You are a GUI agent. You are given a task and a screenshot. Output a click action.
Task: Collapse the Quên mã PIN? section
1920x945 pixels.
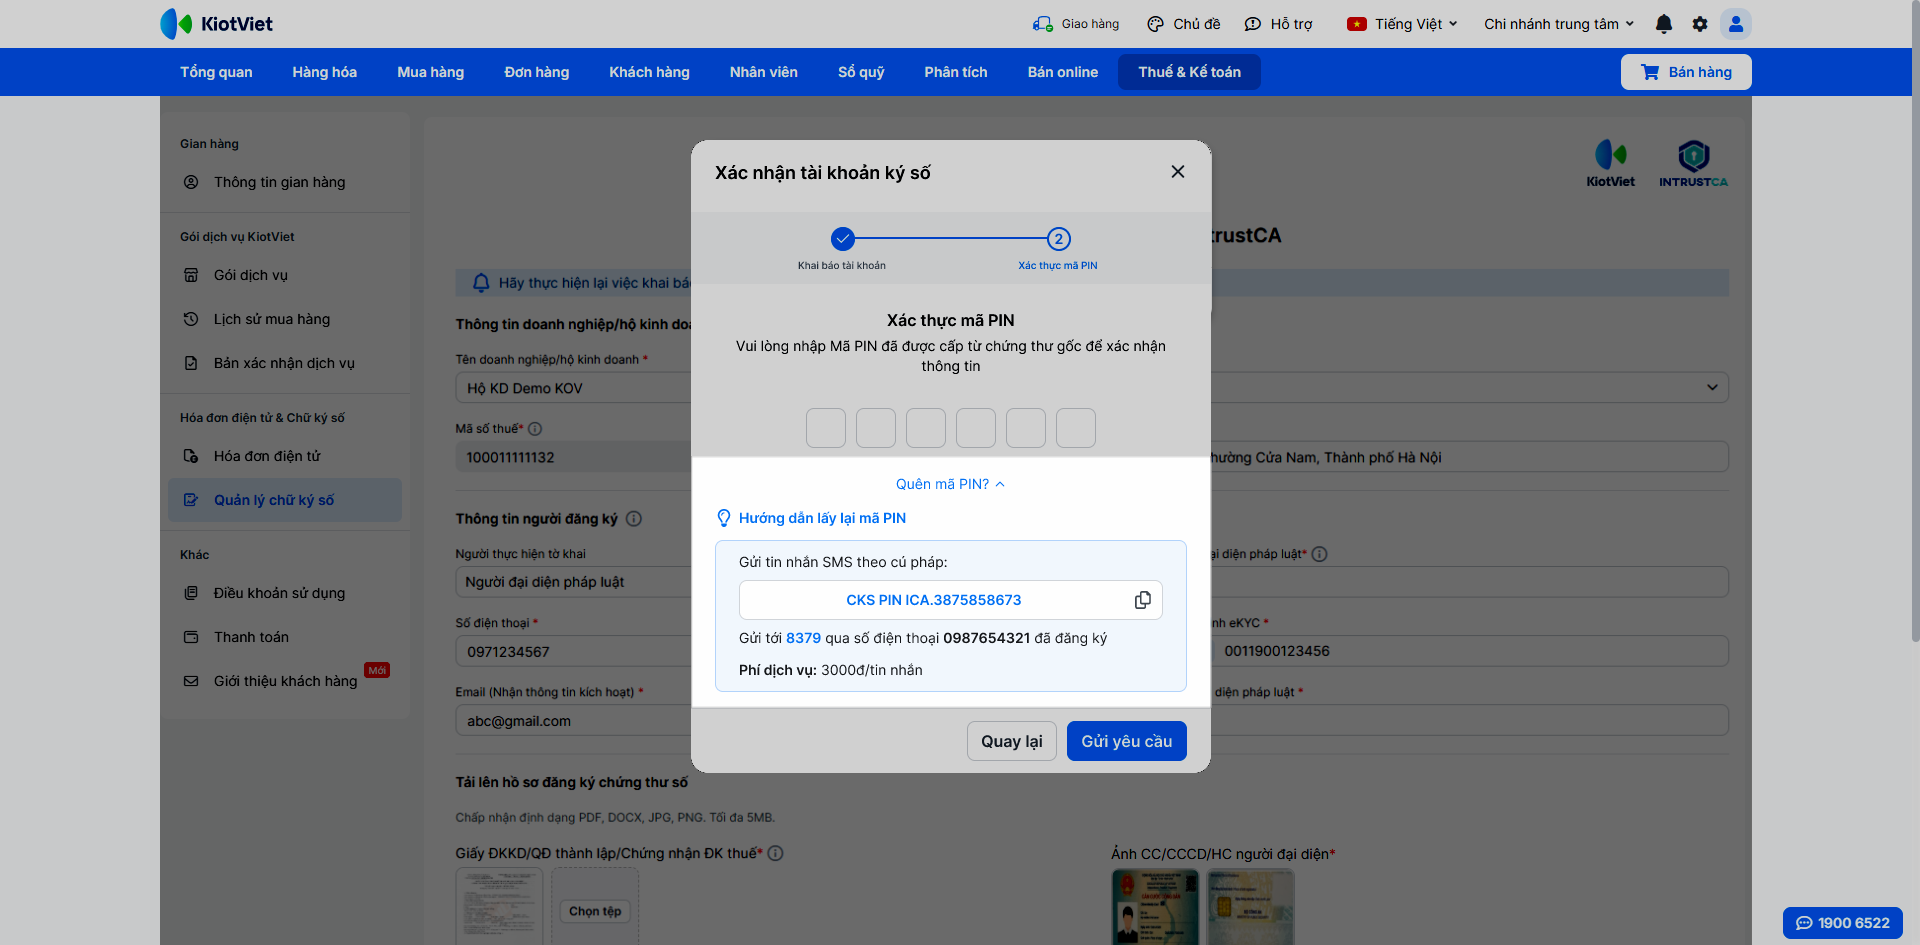pyautogui.click(x=950, y=484)
